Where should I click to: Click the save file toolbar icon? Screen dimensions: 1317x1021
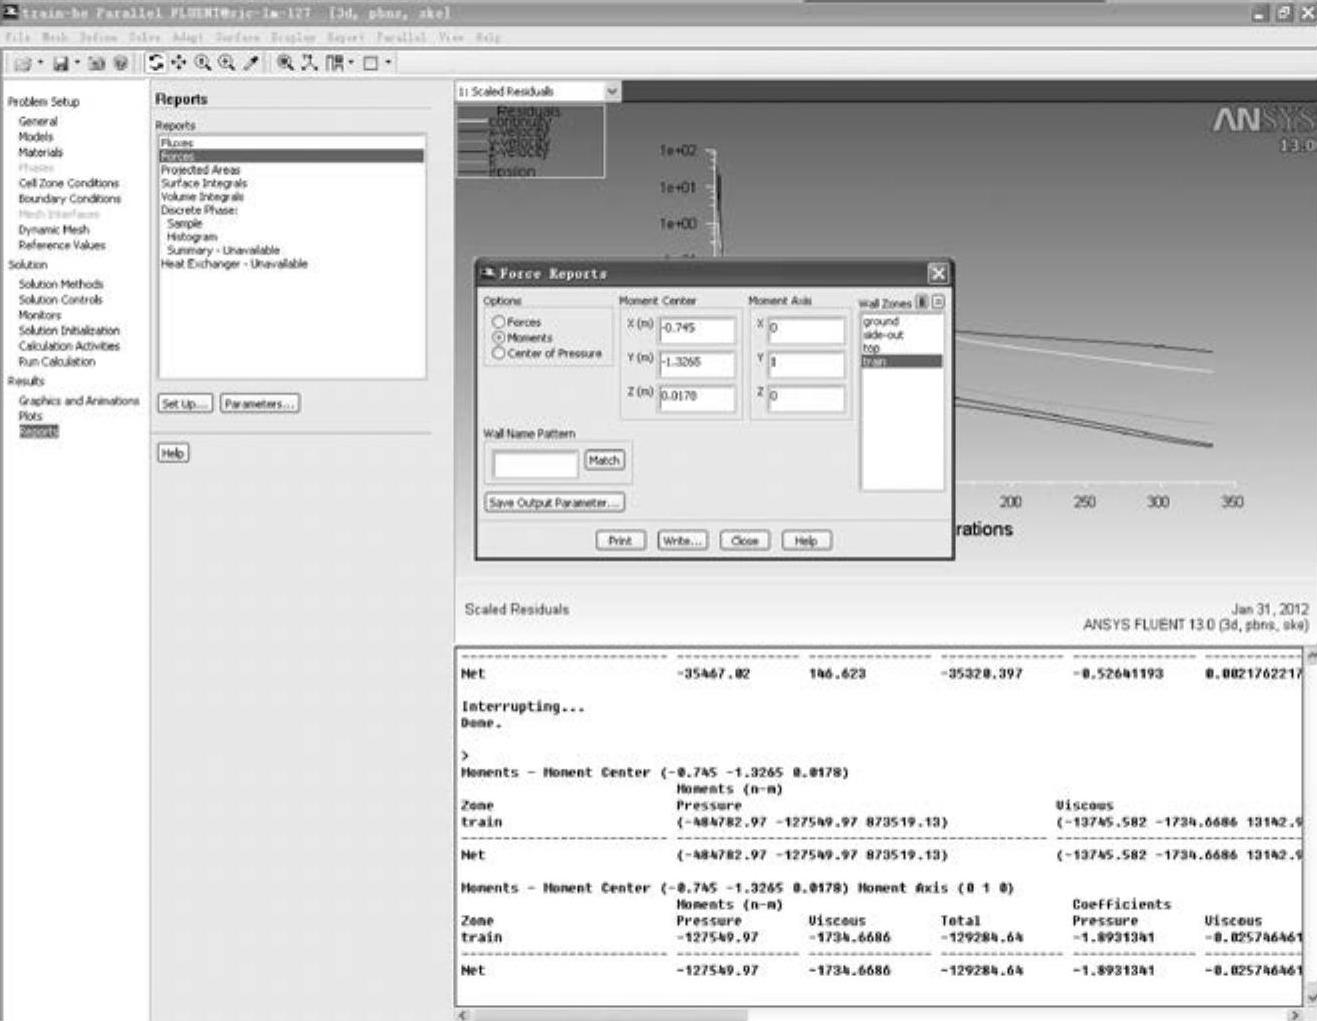coord(60,63)
